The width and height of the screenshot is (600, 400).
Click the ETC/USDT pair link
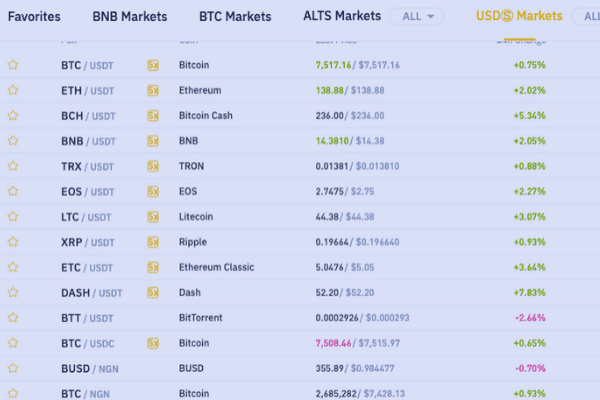[x=88, y=268]
